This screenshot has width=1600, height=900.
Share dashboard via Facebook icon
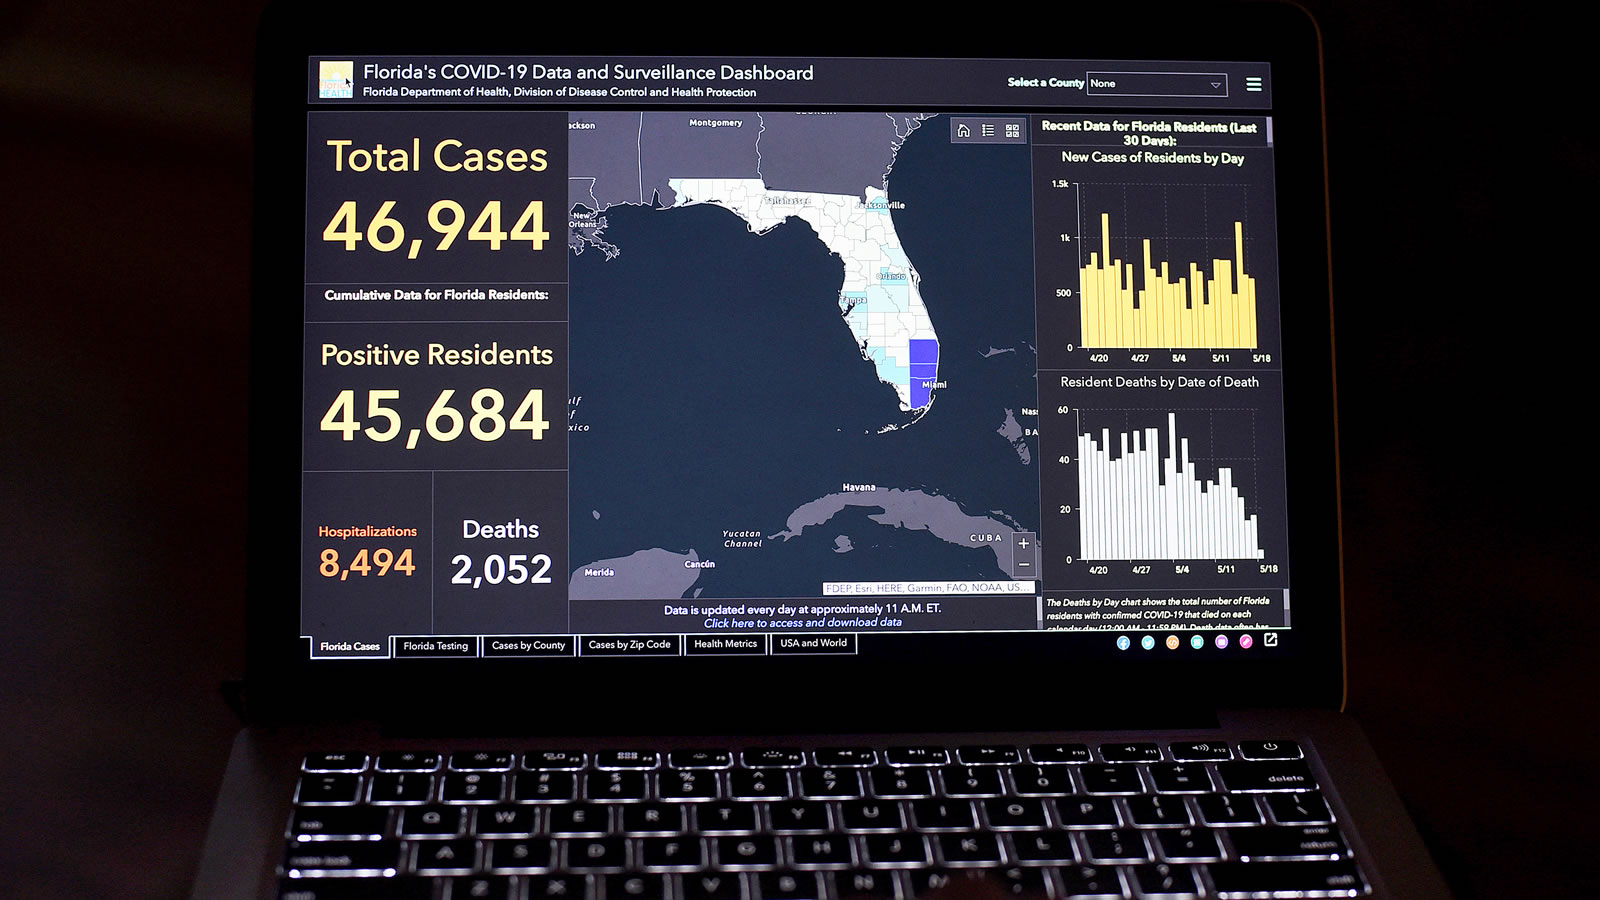1123,642
